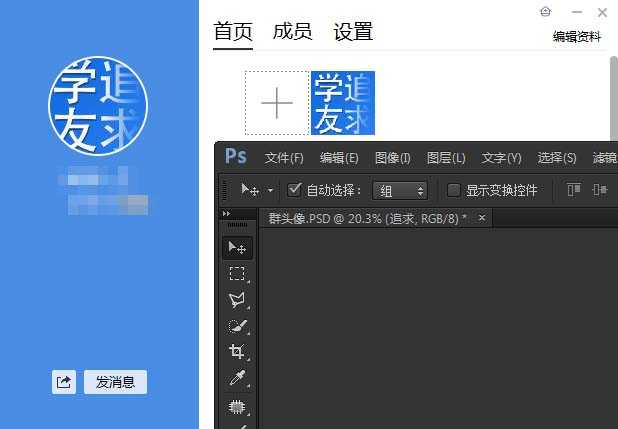618x429 pixels.
Task: Select the Move tool in the toolbox
Action: [237, 247]
